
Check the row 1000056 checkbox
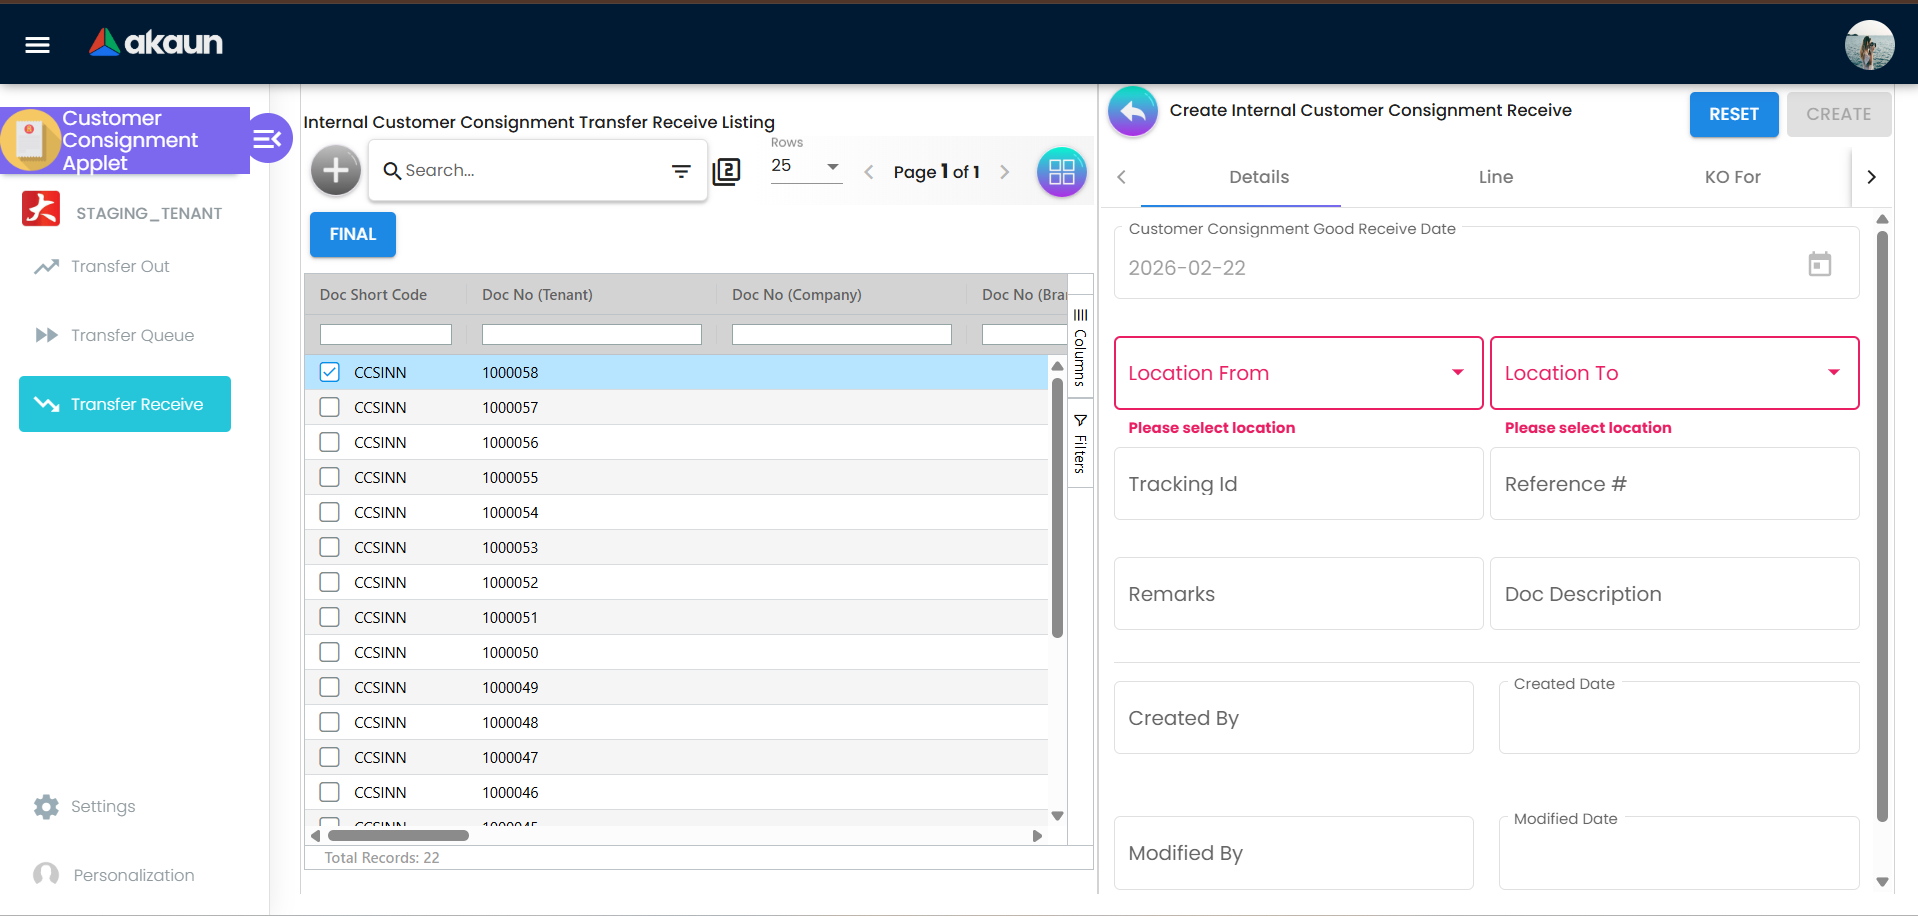tap(329, 442)
